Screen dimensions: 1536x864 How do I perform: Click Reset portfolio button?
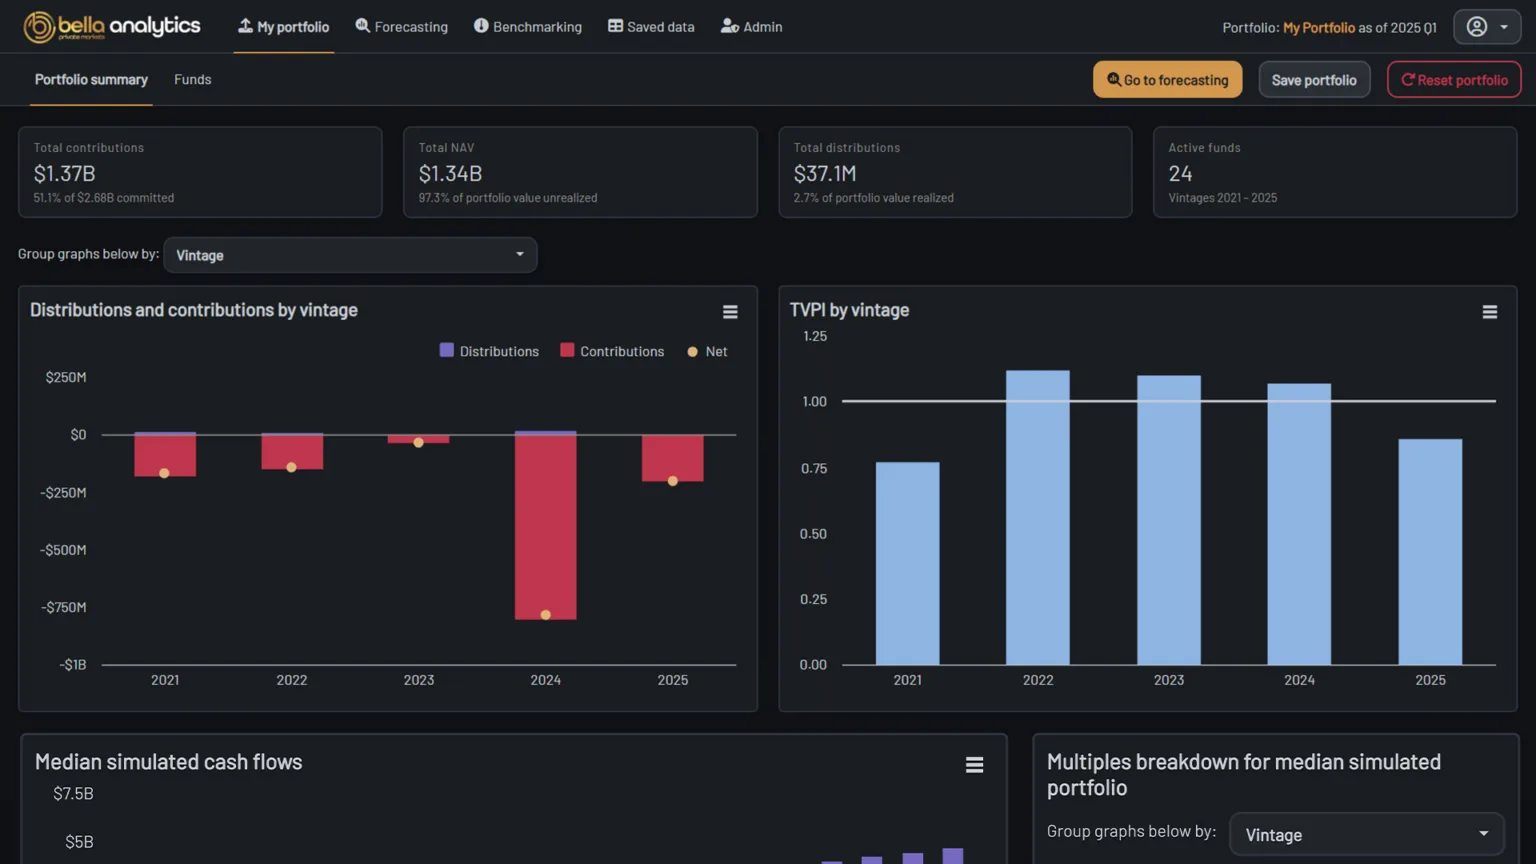[1454, 80]
